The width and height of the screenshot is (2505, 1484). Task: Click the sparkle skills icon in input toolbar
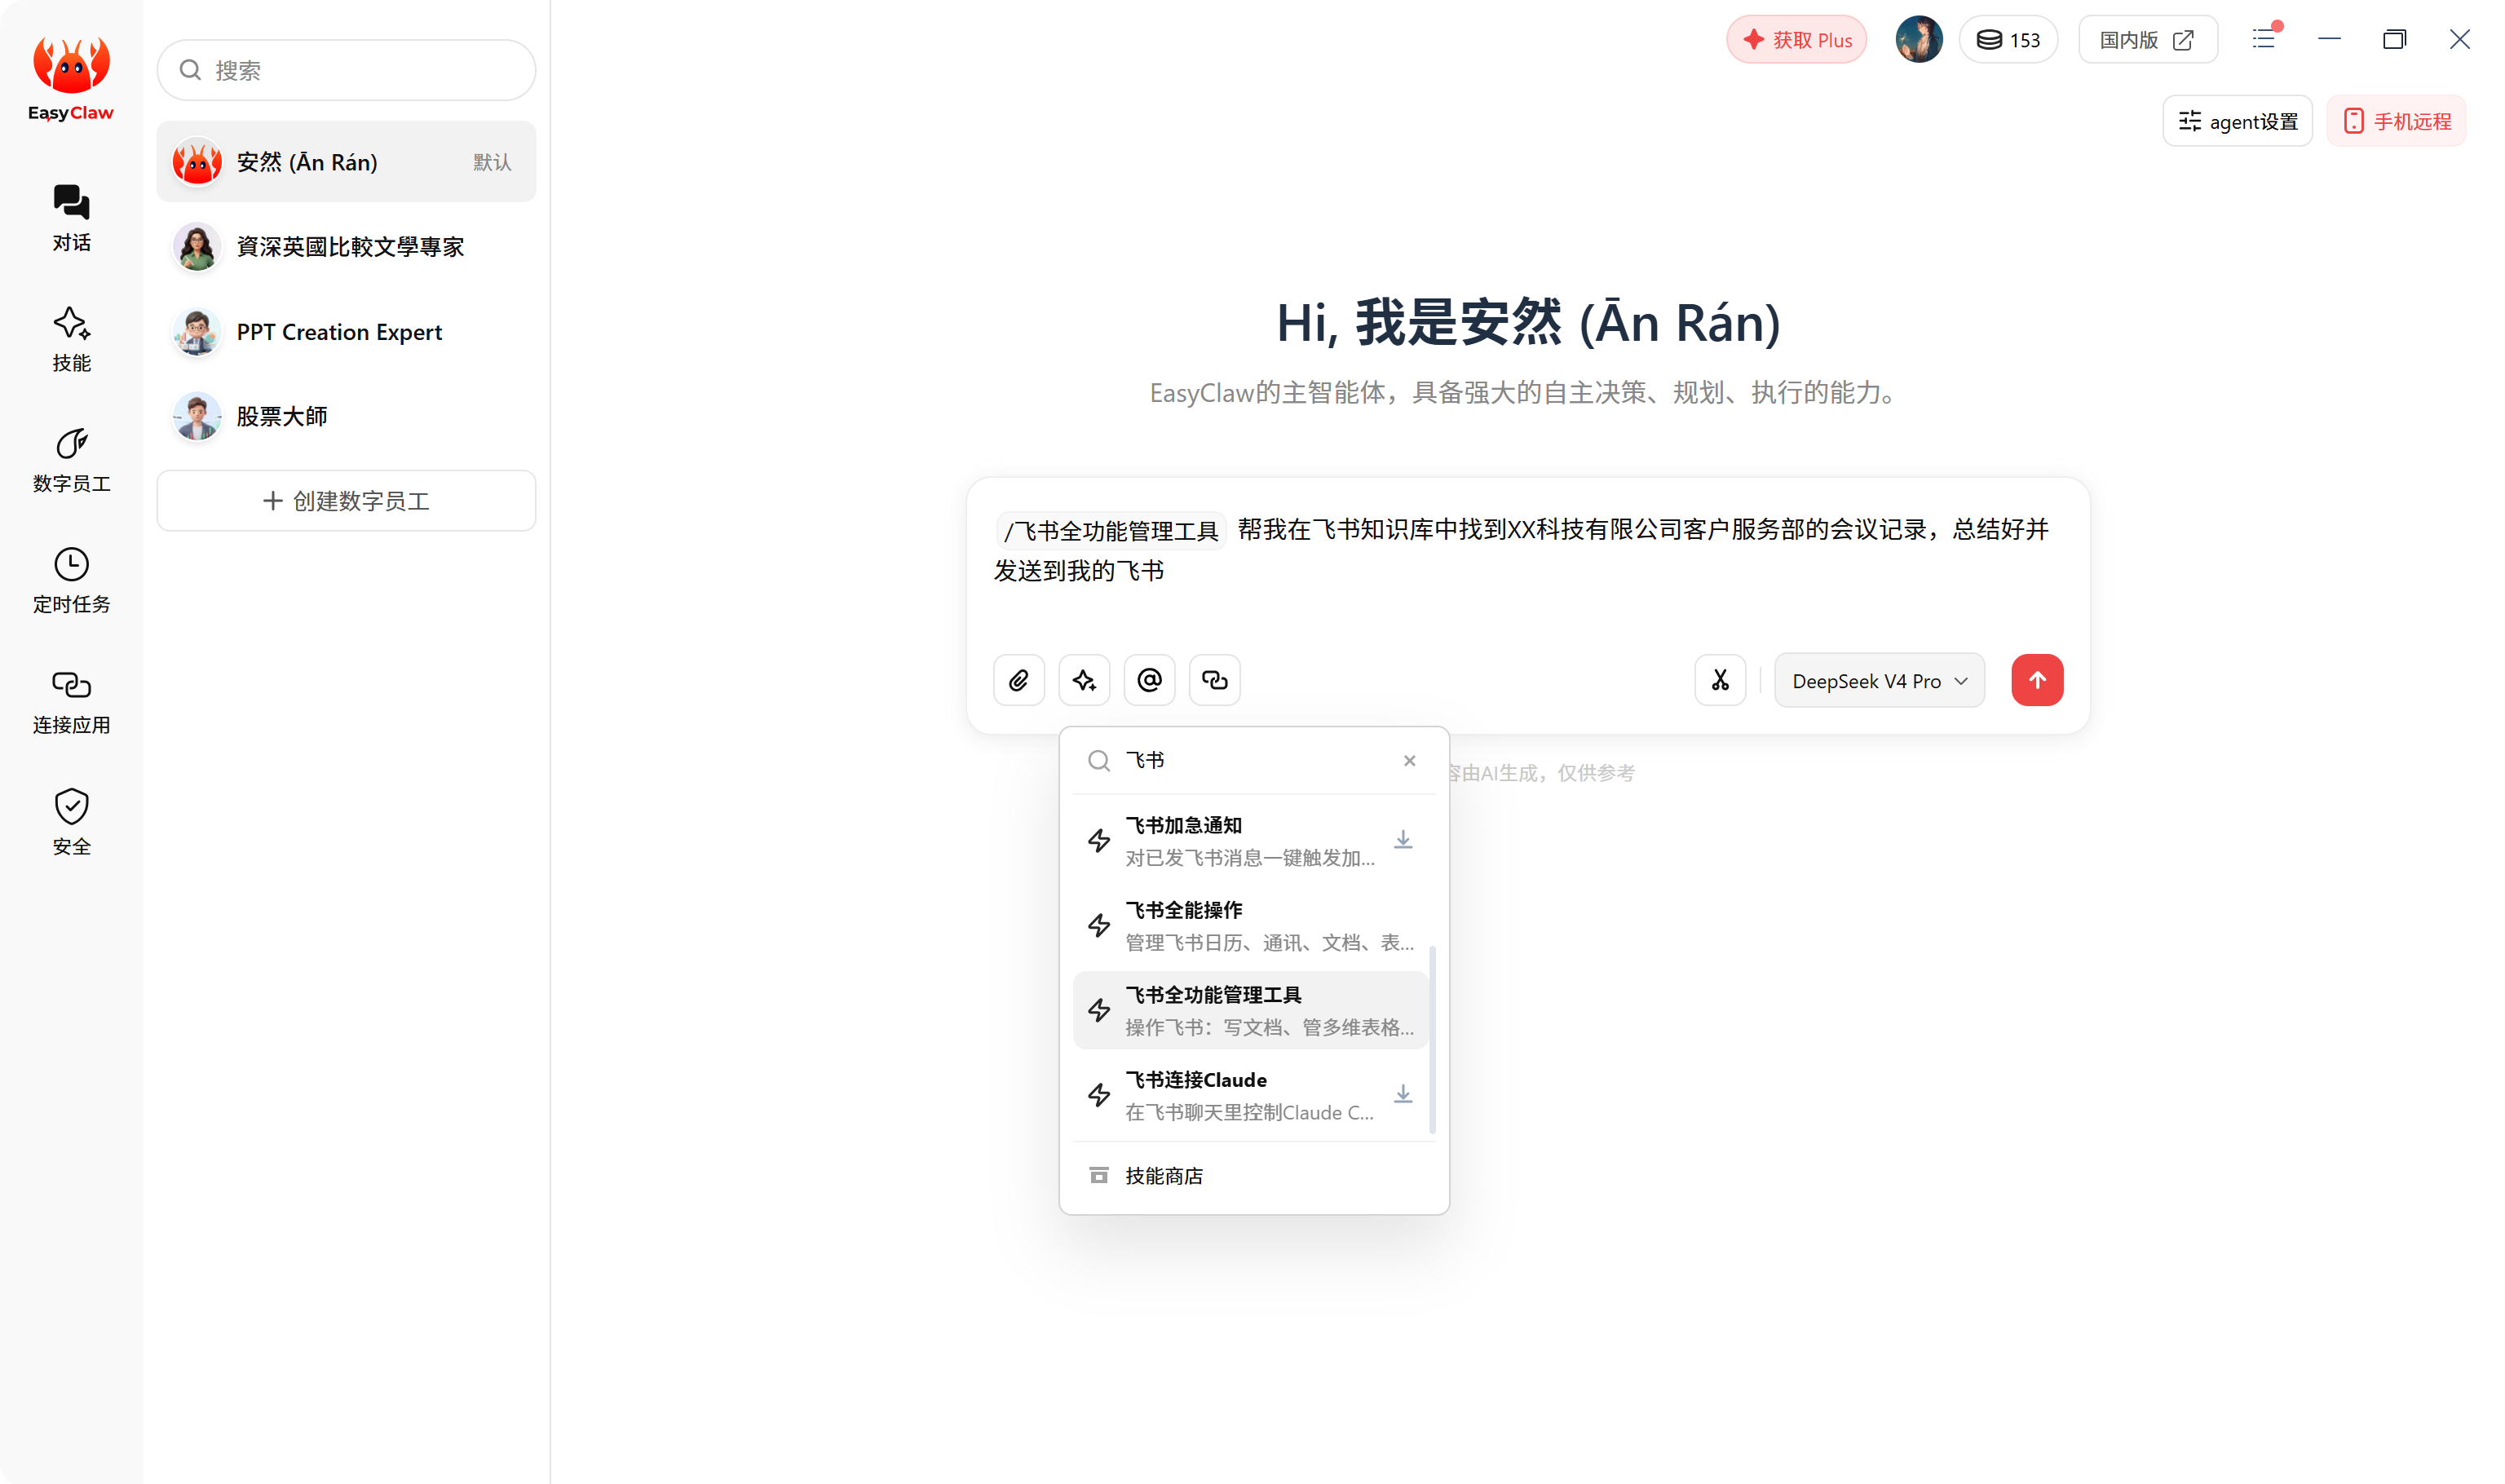point(1084,680)
